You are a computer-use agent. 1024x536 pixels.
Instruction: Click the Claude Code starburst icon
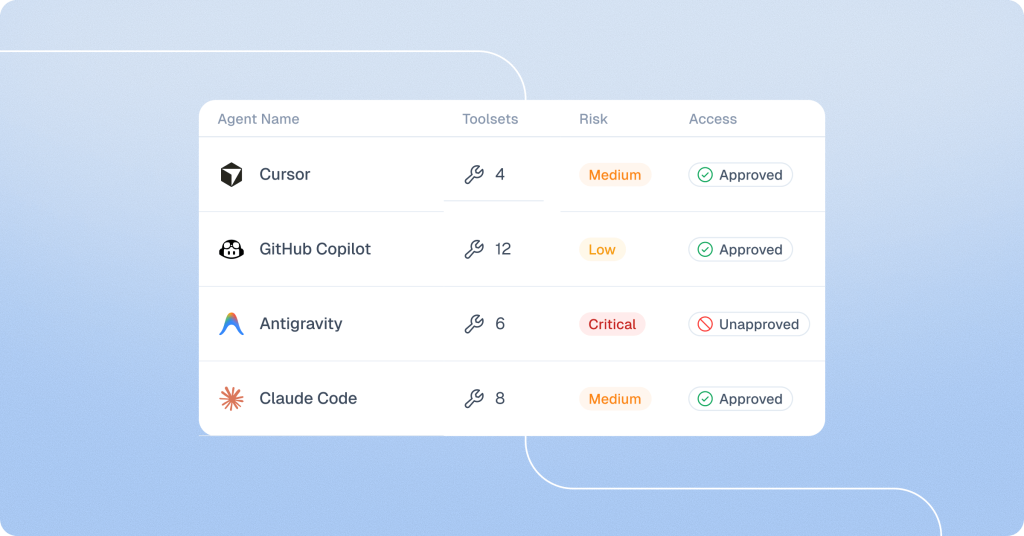(x=231, y=399)
